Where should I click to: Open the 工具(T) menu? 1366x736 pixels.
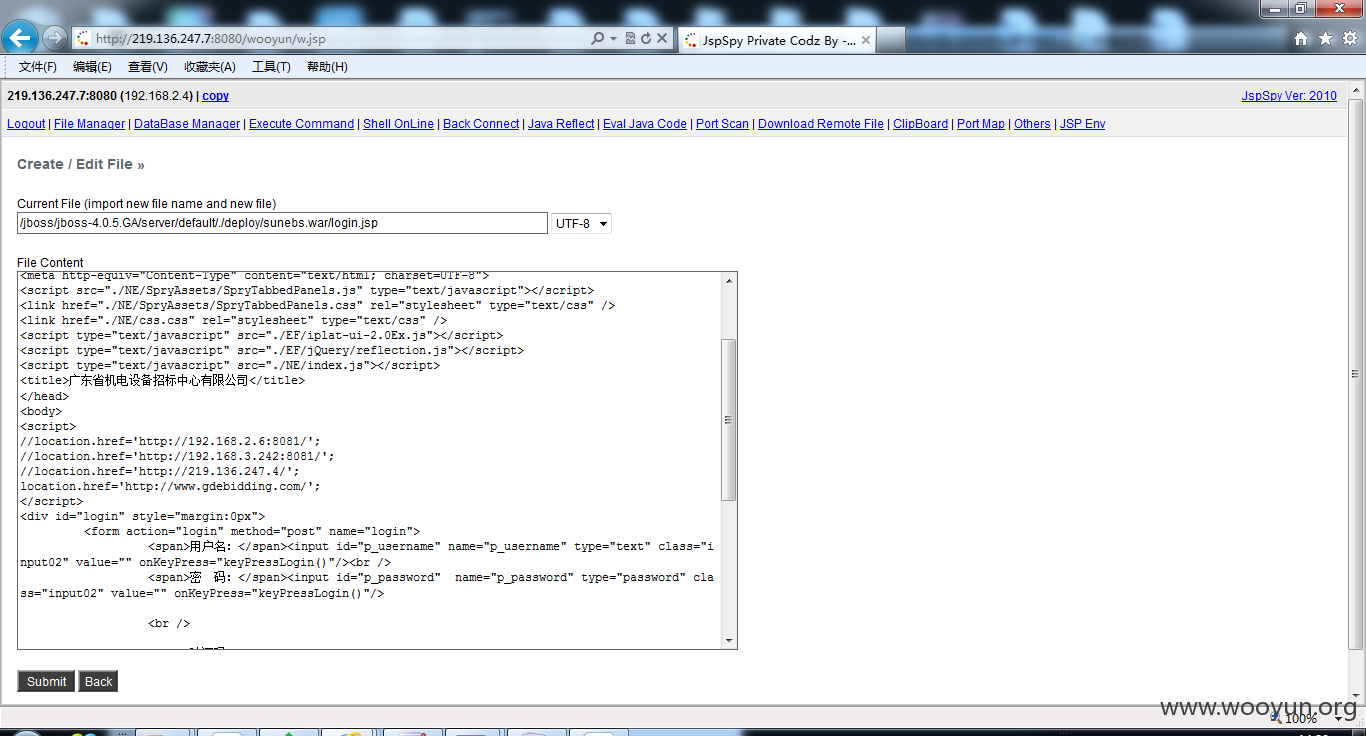tap(271, 67)
